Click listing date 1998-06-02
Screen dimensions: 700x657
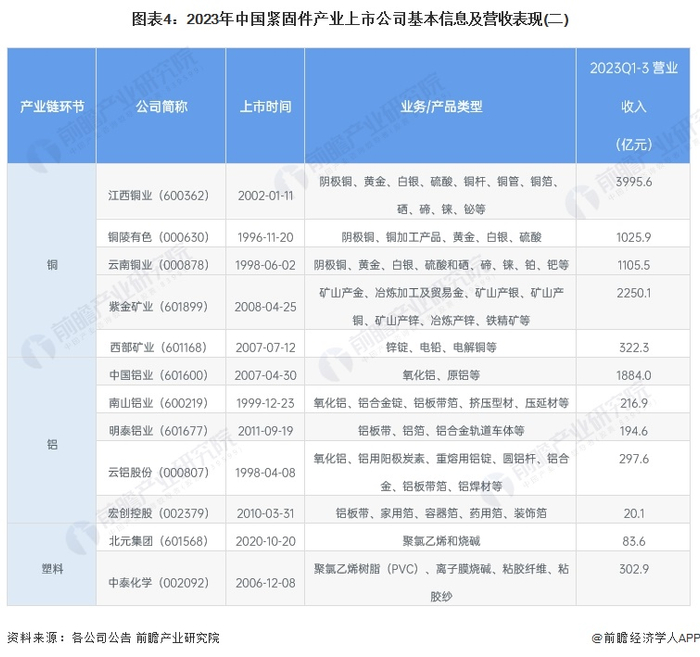pos(265,265)
